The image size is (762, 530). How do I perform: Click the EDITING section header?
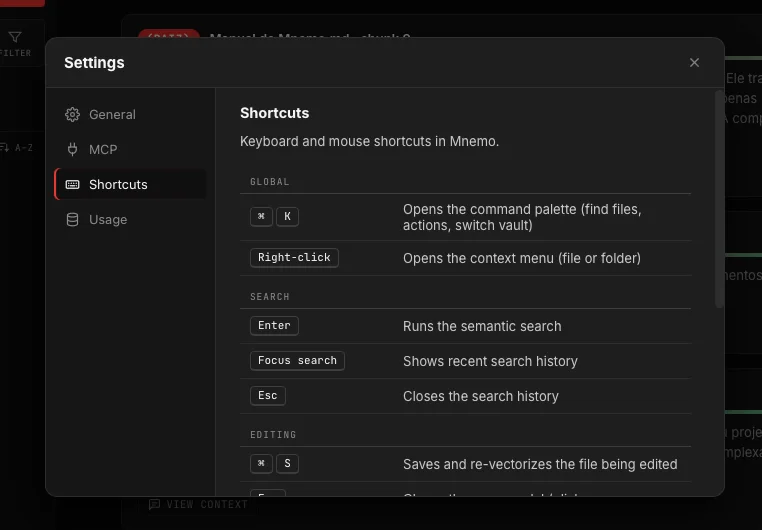[x=273, y=435]
